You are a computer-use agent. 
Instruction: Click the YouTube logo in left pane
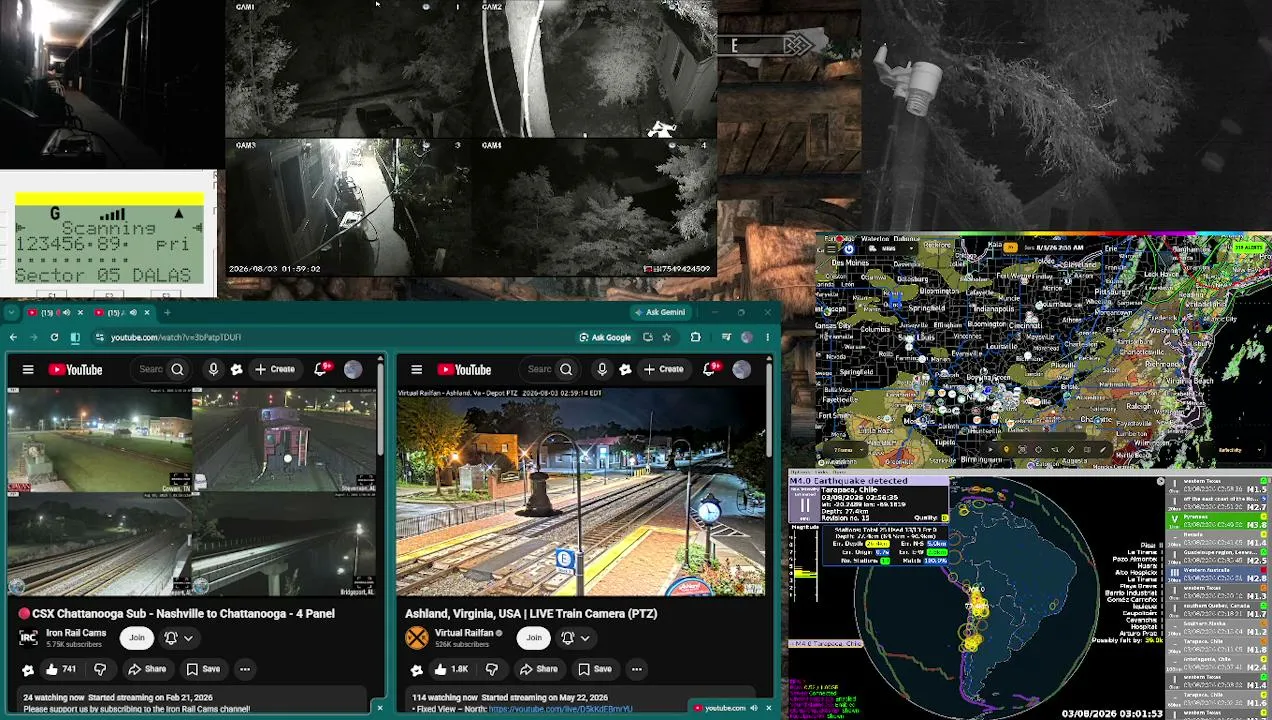tap(75, 370)
